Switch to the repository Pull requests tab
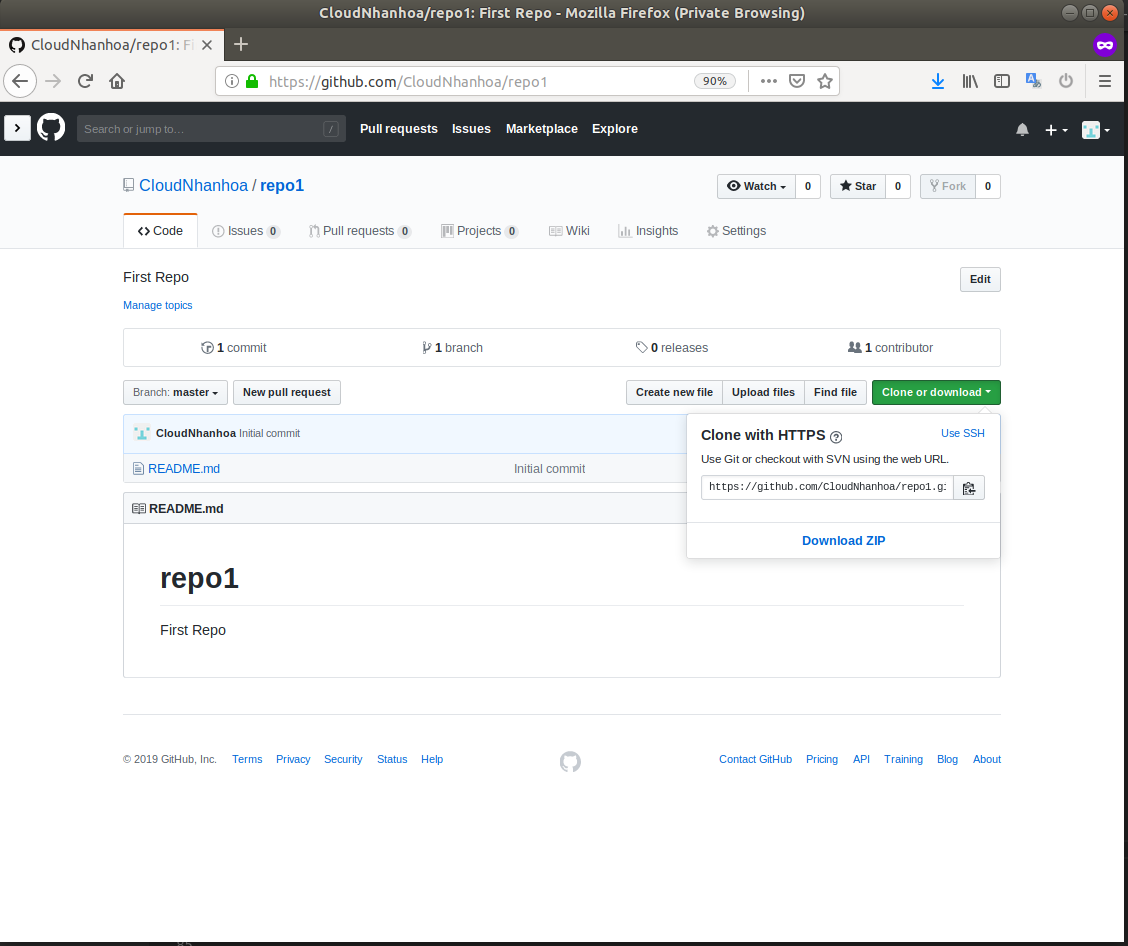This screenshot has width=1128, height=946. coord(360,231)
